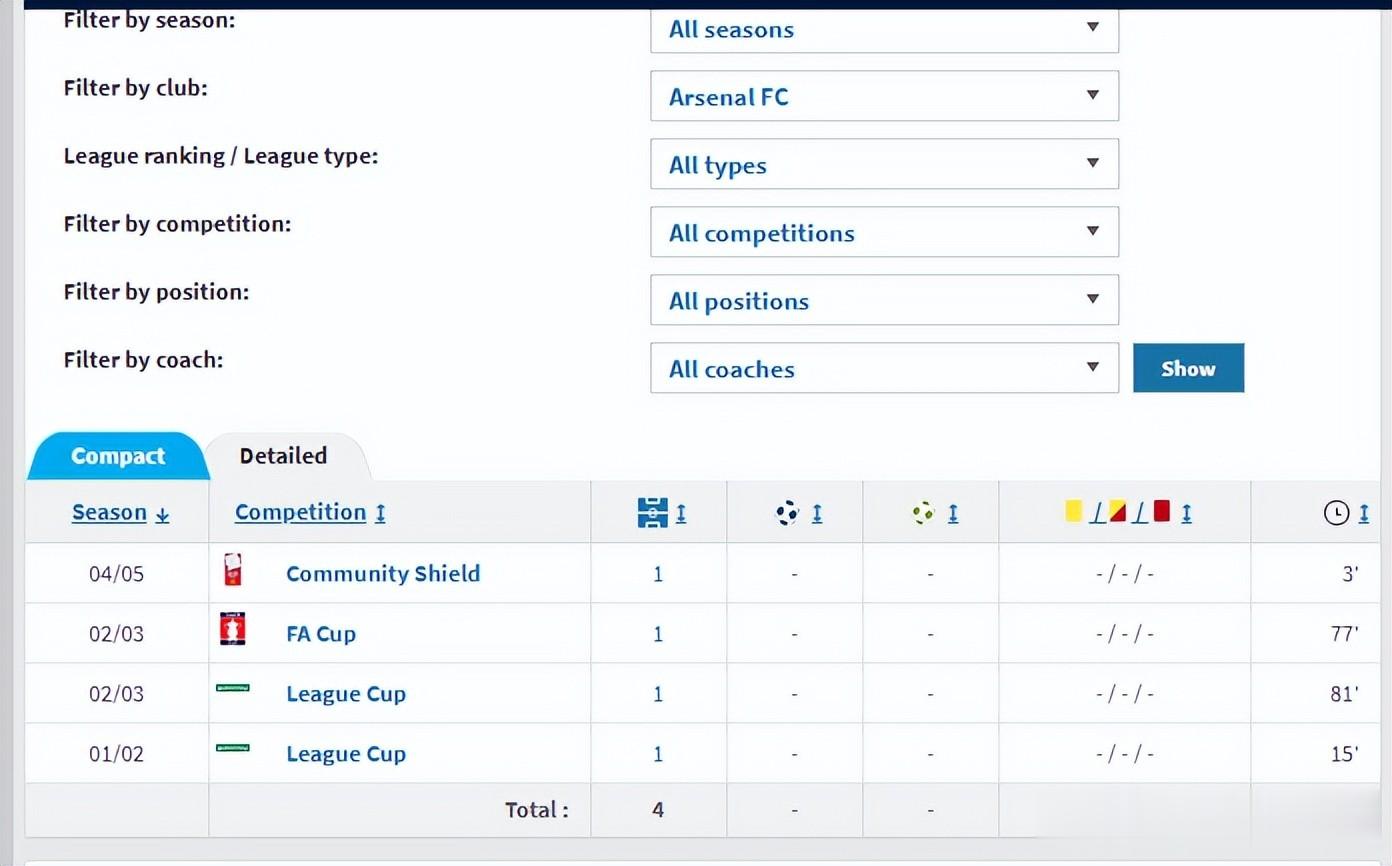This screenshot has height=866, width=1392.
Task: Open the All positions dropdown
Action: tap(884, 301)
